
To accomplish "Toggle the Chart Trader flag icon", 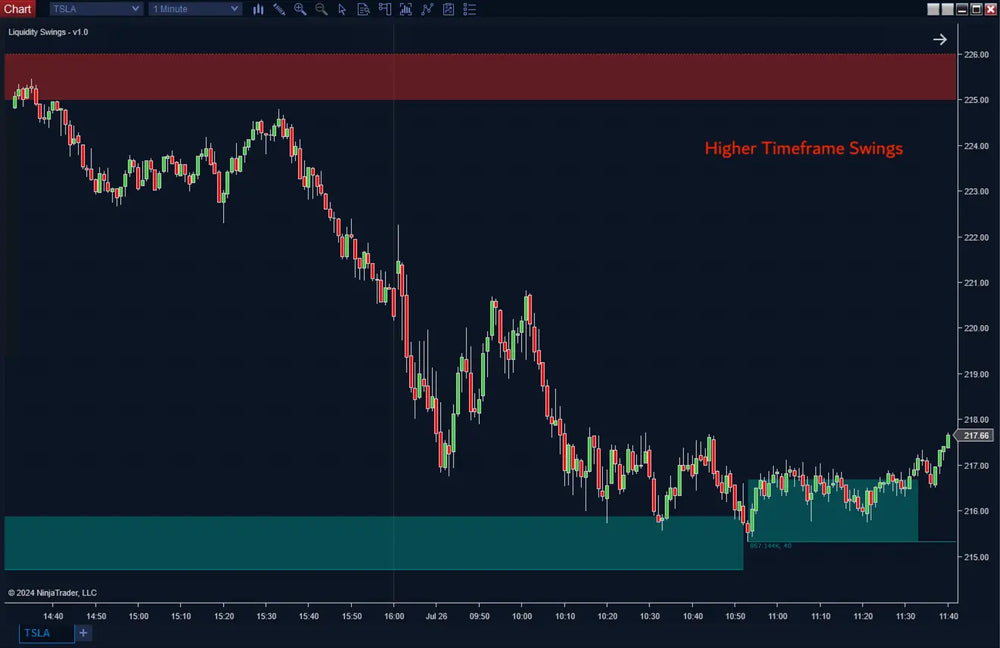I will [384, 9].
